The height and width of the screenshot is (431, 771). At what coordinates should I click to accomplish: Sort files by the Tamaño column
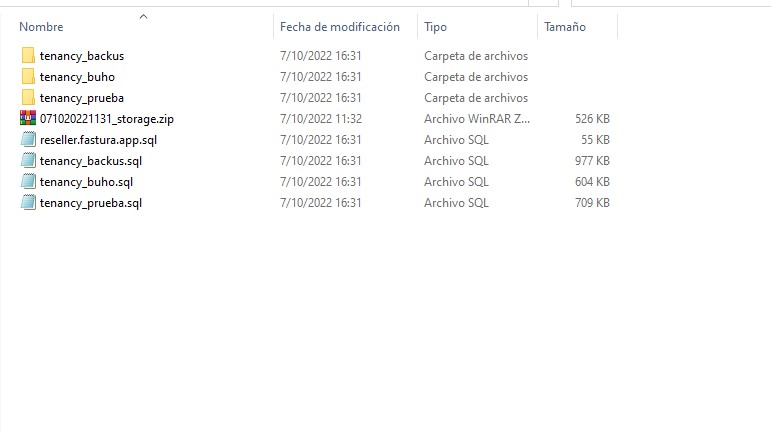click(565, 27)
